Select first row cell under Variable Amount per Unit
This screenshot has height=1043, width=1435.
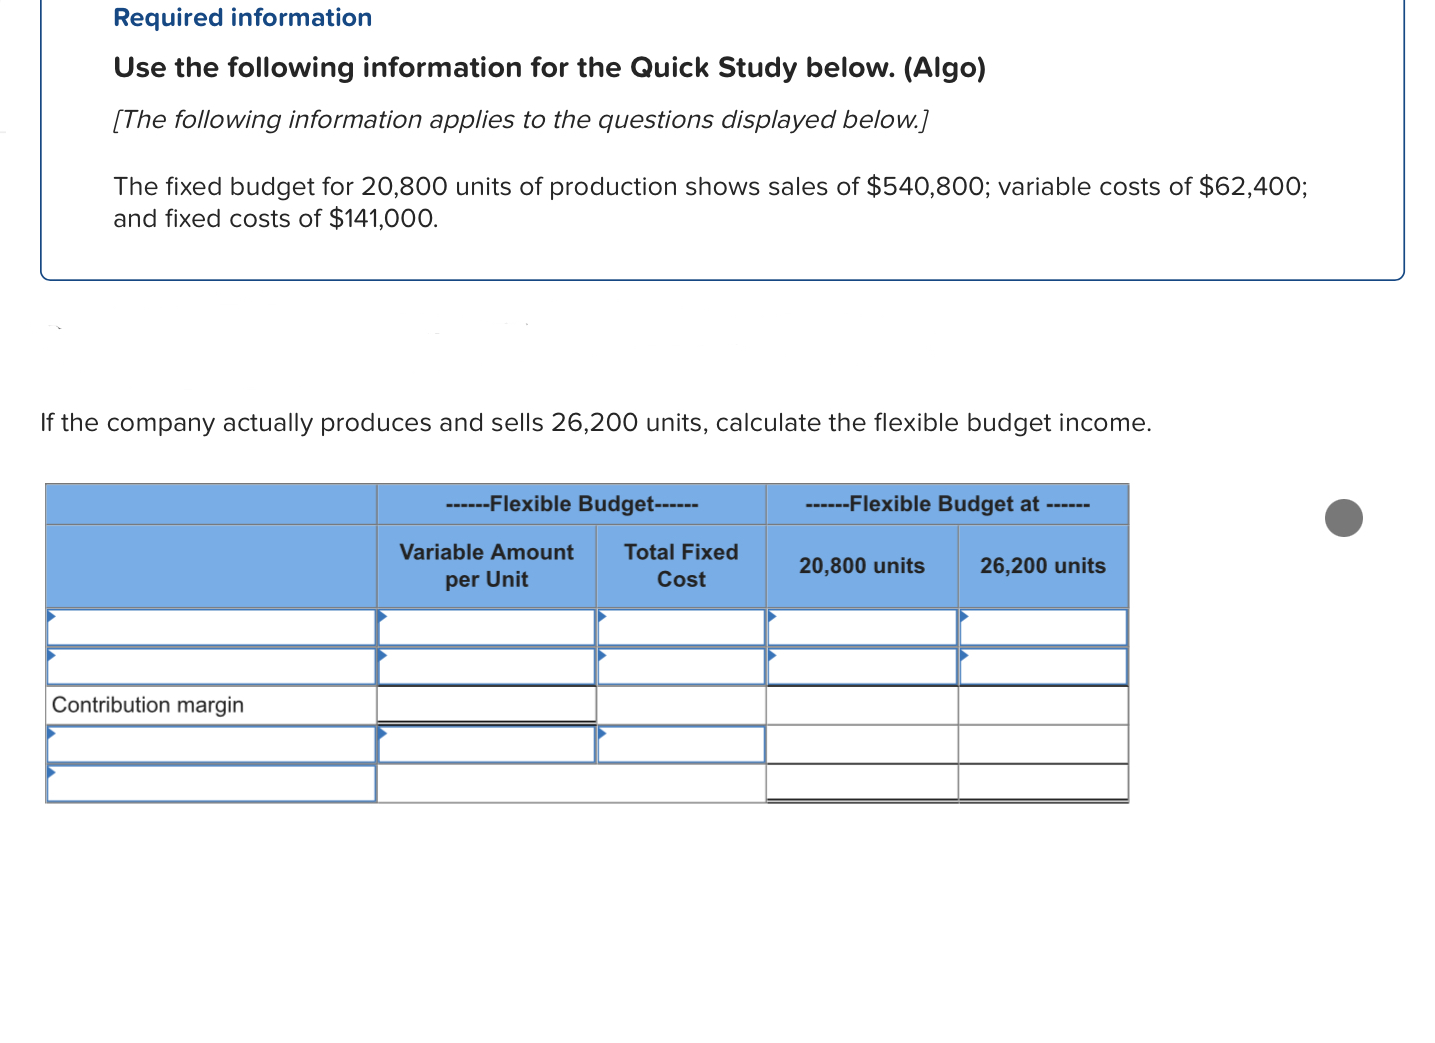pyautogui.click(x=486, y=627)
